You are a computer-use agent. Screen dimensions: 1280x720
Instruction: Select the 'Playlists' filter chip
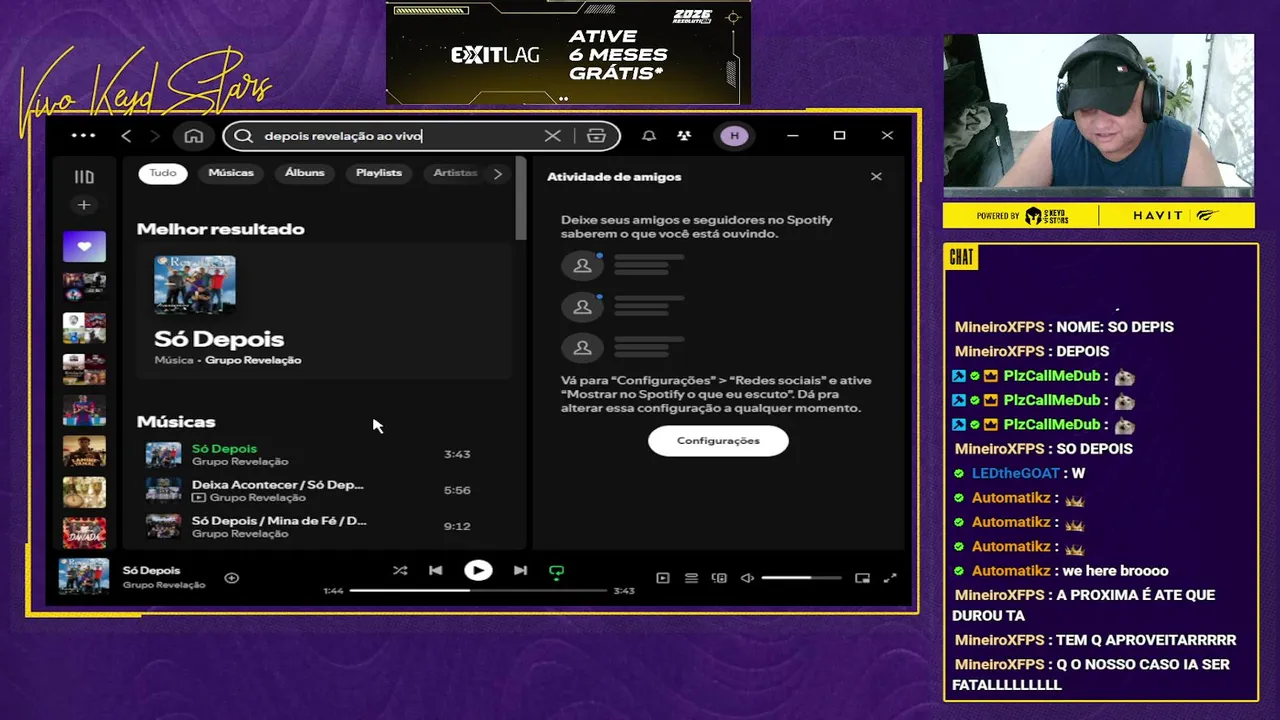click(x=379, y=173)
